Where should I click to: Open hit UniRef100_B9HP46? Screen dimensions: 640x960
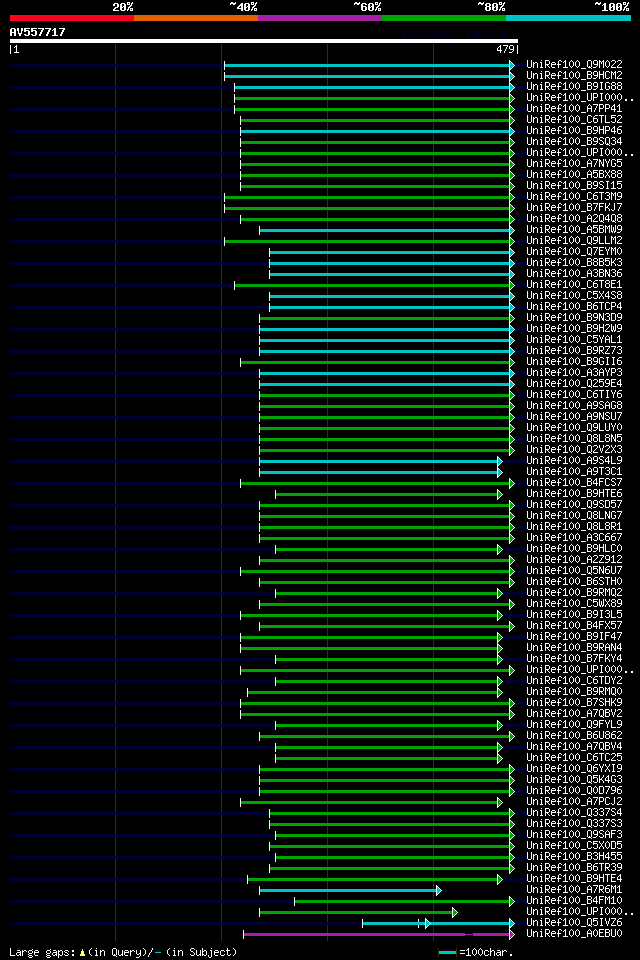click(574, 130)
